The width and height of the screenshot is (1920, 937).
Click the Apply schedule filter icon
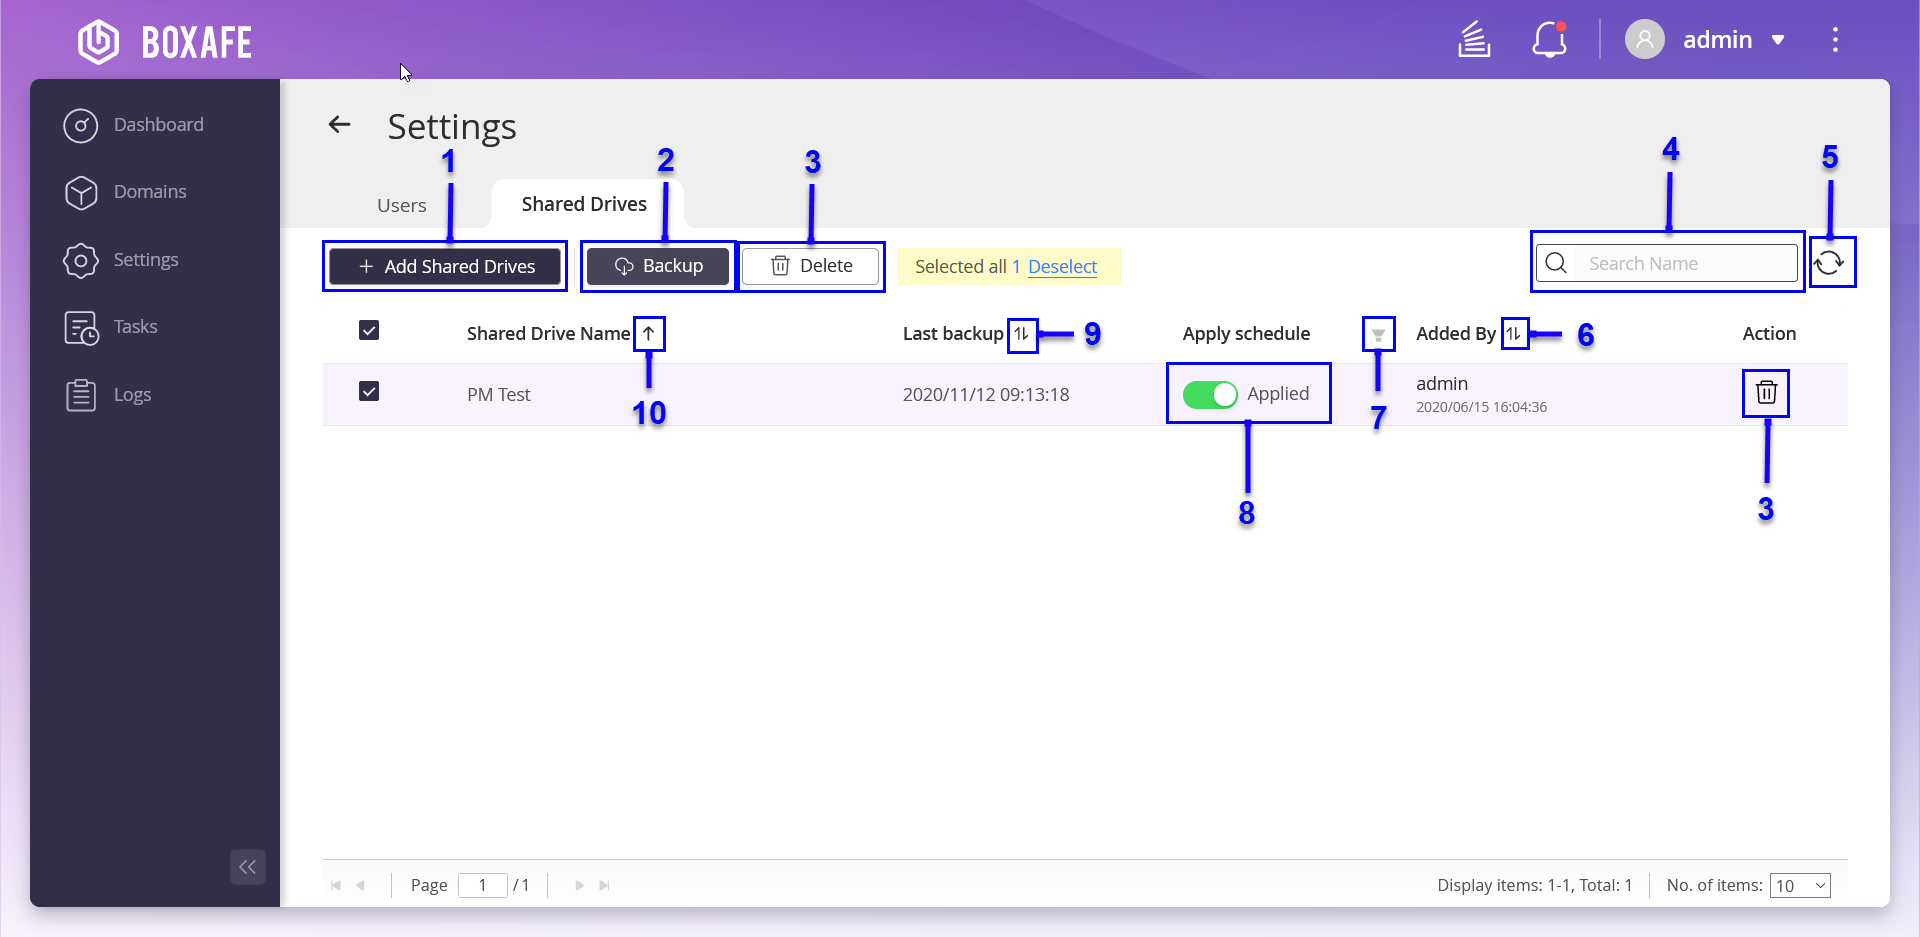tap(1378, 334)
